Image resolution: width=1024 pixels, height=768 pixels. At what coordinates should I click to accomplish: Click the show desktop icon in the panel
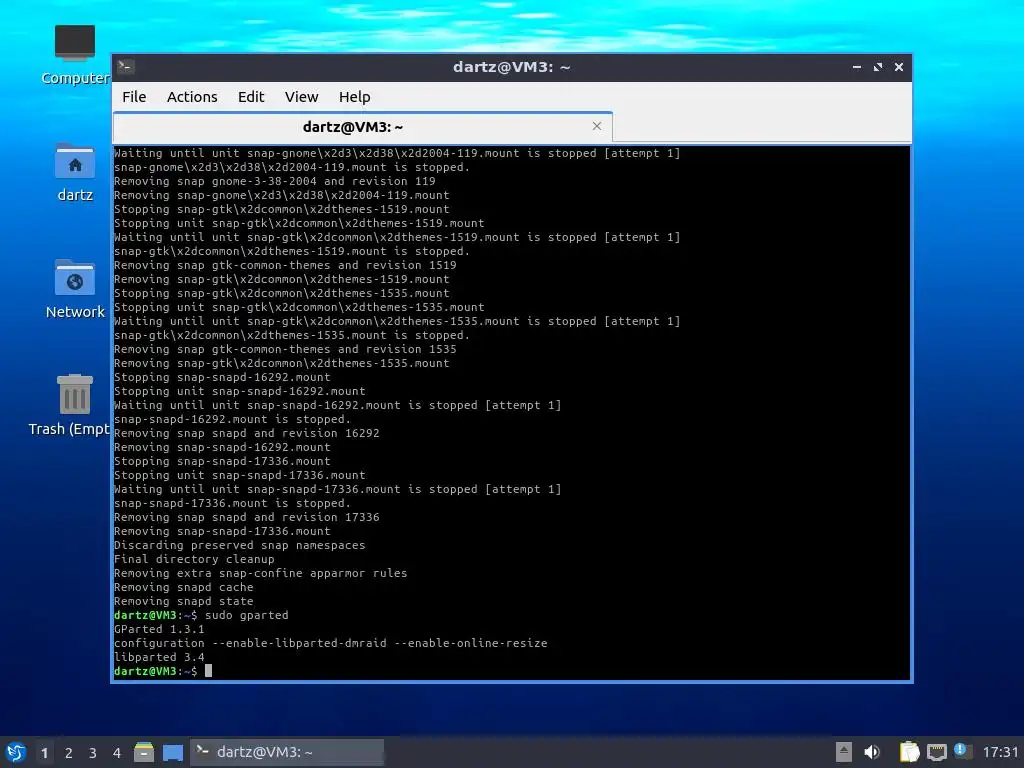173,752
